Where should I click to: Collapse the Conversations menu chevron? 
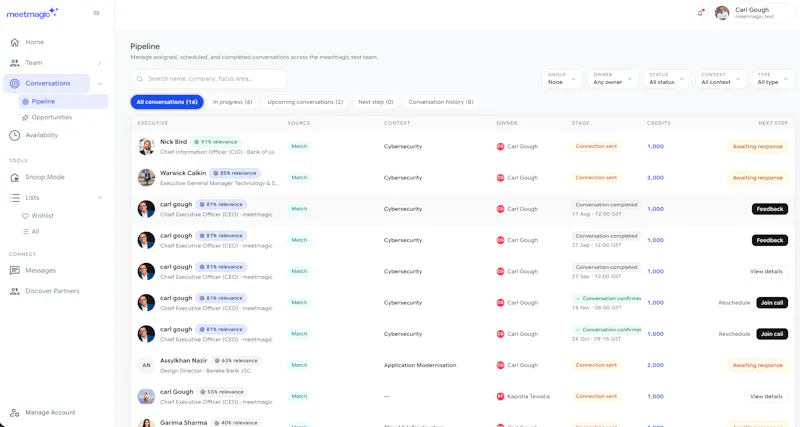[x=99, y=83]
